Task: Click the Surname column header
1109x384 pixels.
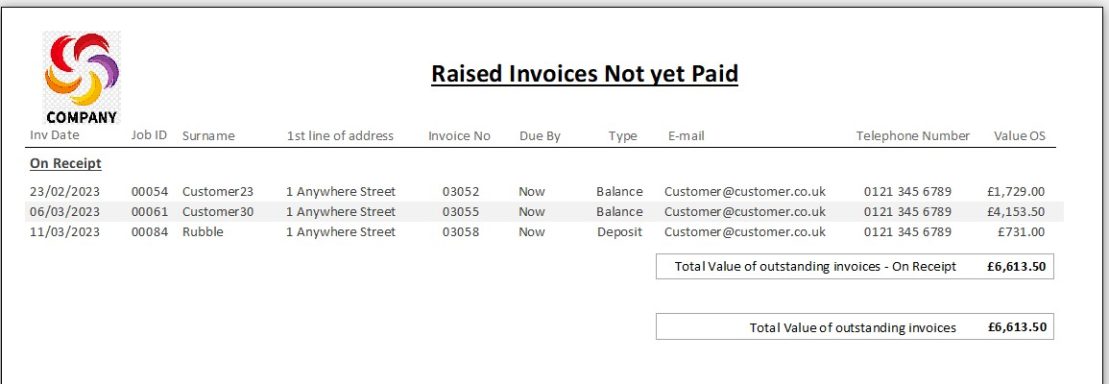Action: (208, 136)
